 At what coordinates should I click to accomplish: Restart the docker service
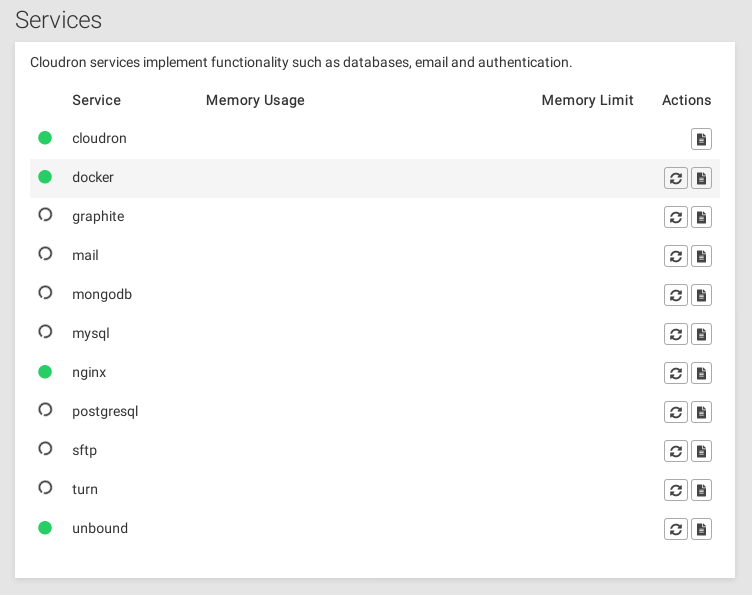coord(676,178)
